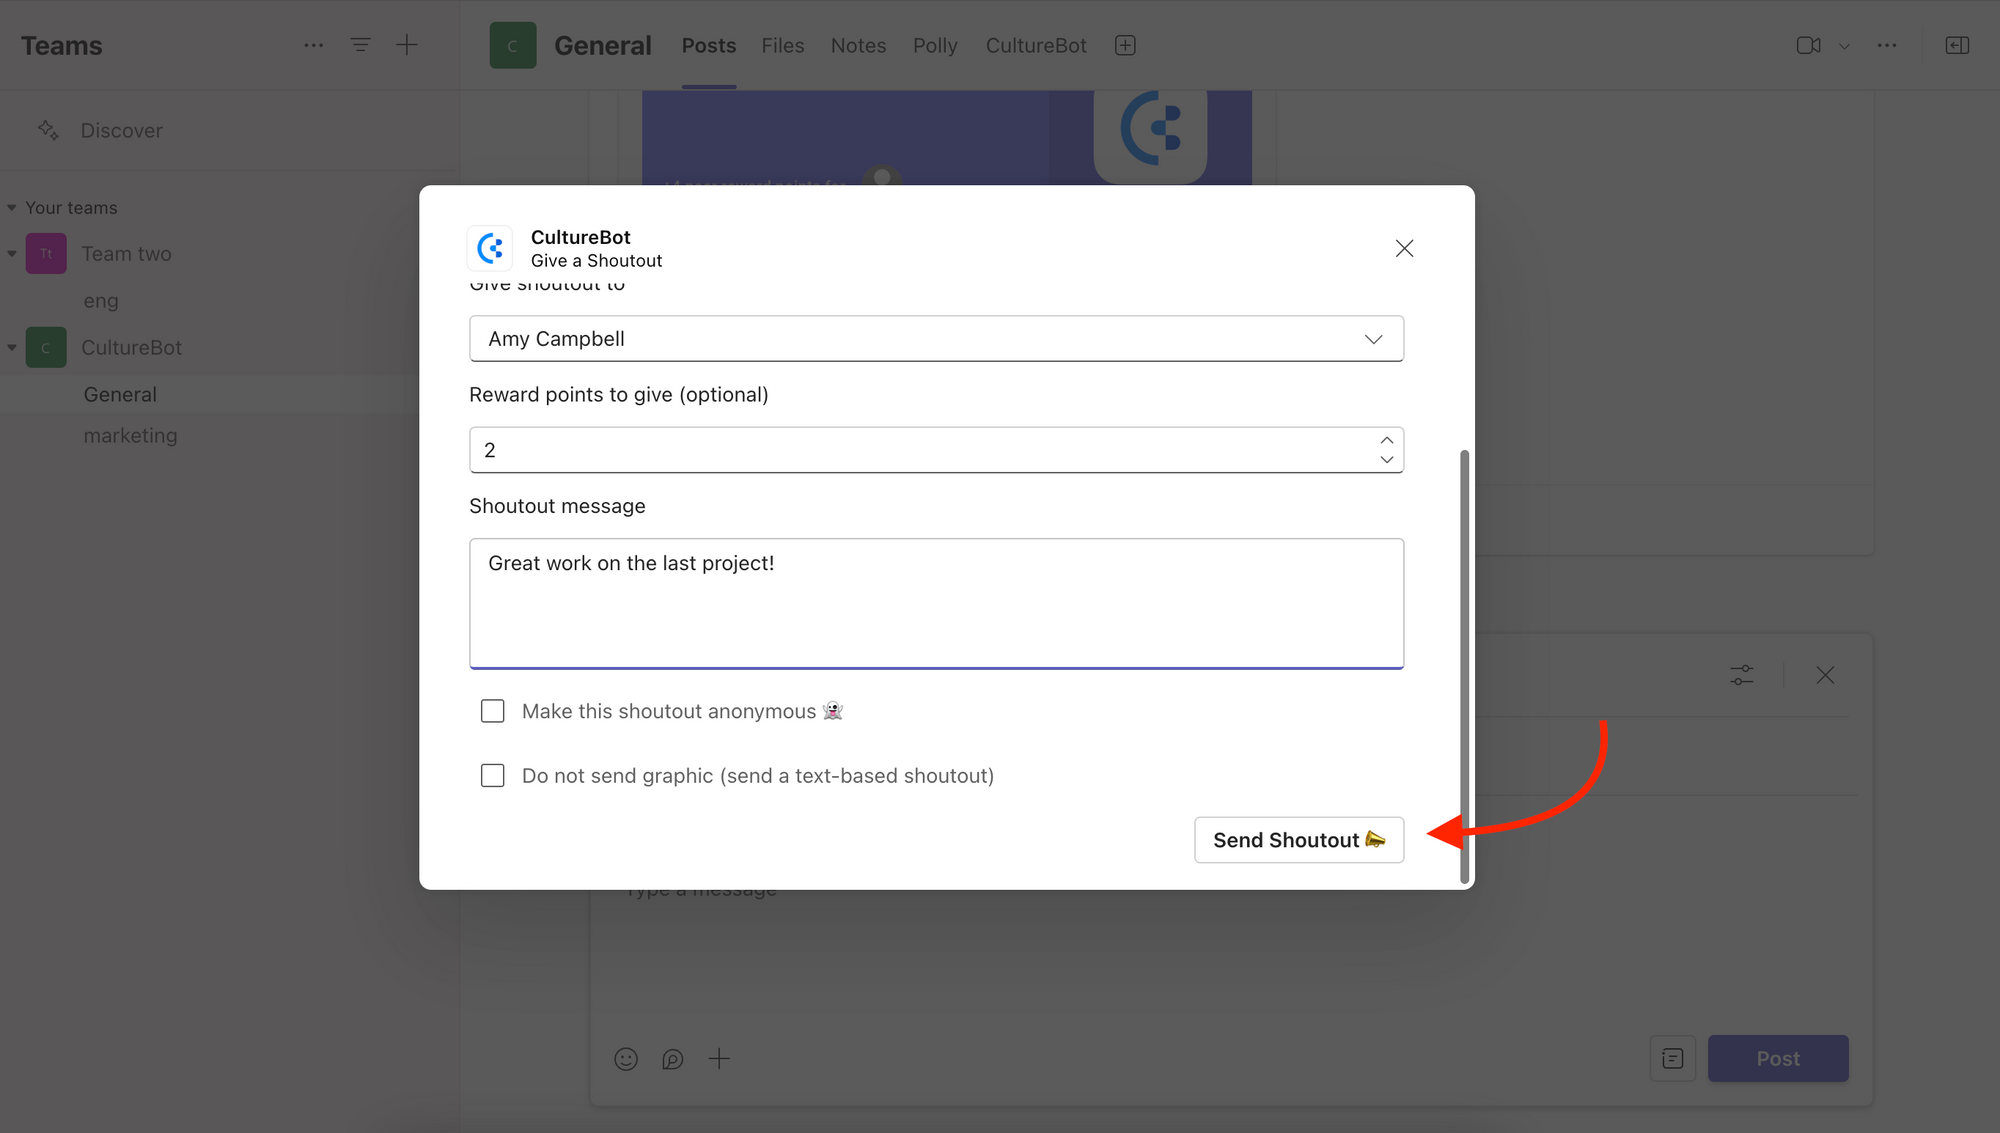Open the Amy Campbell recipient dropdown
This screenshot has height=1133, width=2000.
(936, 339)
